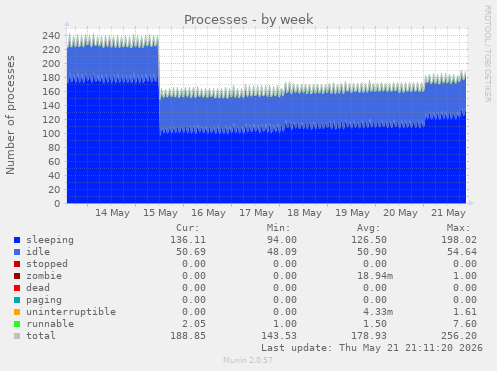Click sleeping average value 126.50
This screenshot has height=371, width=497.
369,240
